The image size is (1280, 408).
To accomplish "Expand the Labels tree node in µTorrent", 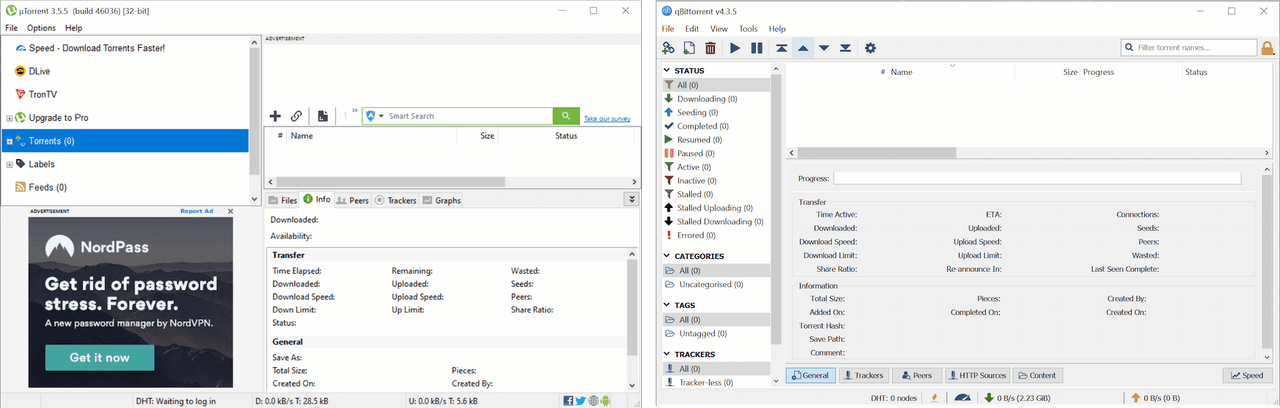I will pos(9,164).
